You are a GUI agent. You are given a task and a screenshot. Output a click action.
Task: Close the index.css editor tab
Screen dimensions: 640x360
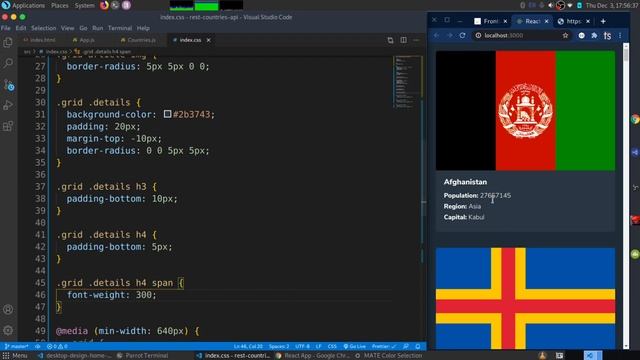(209, 40)
